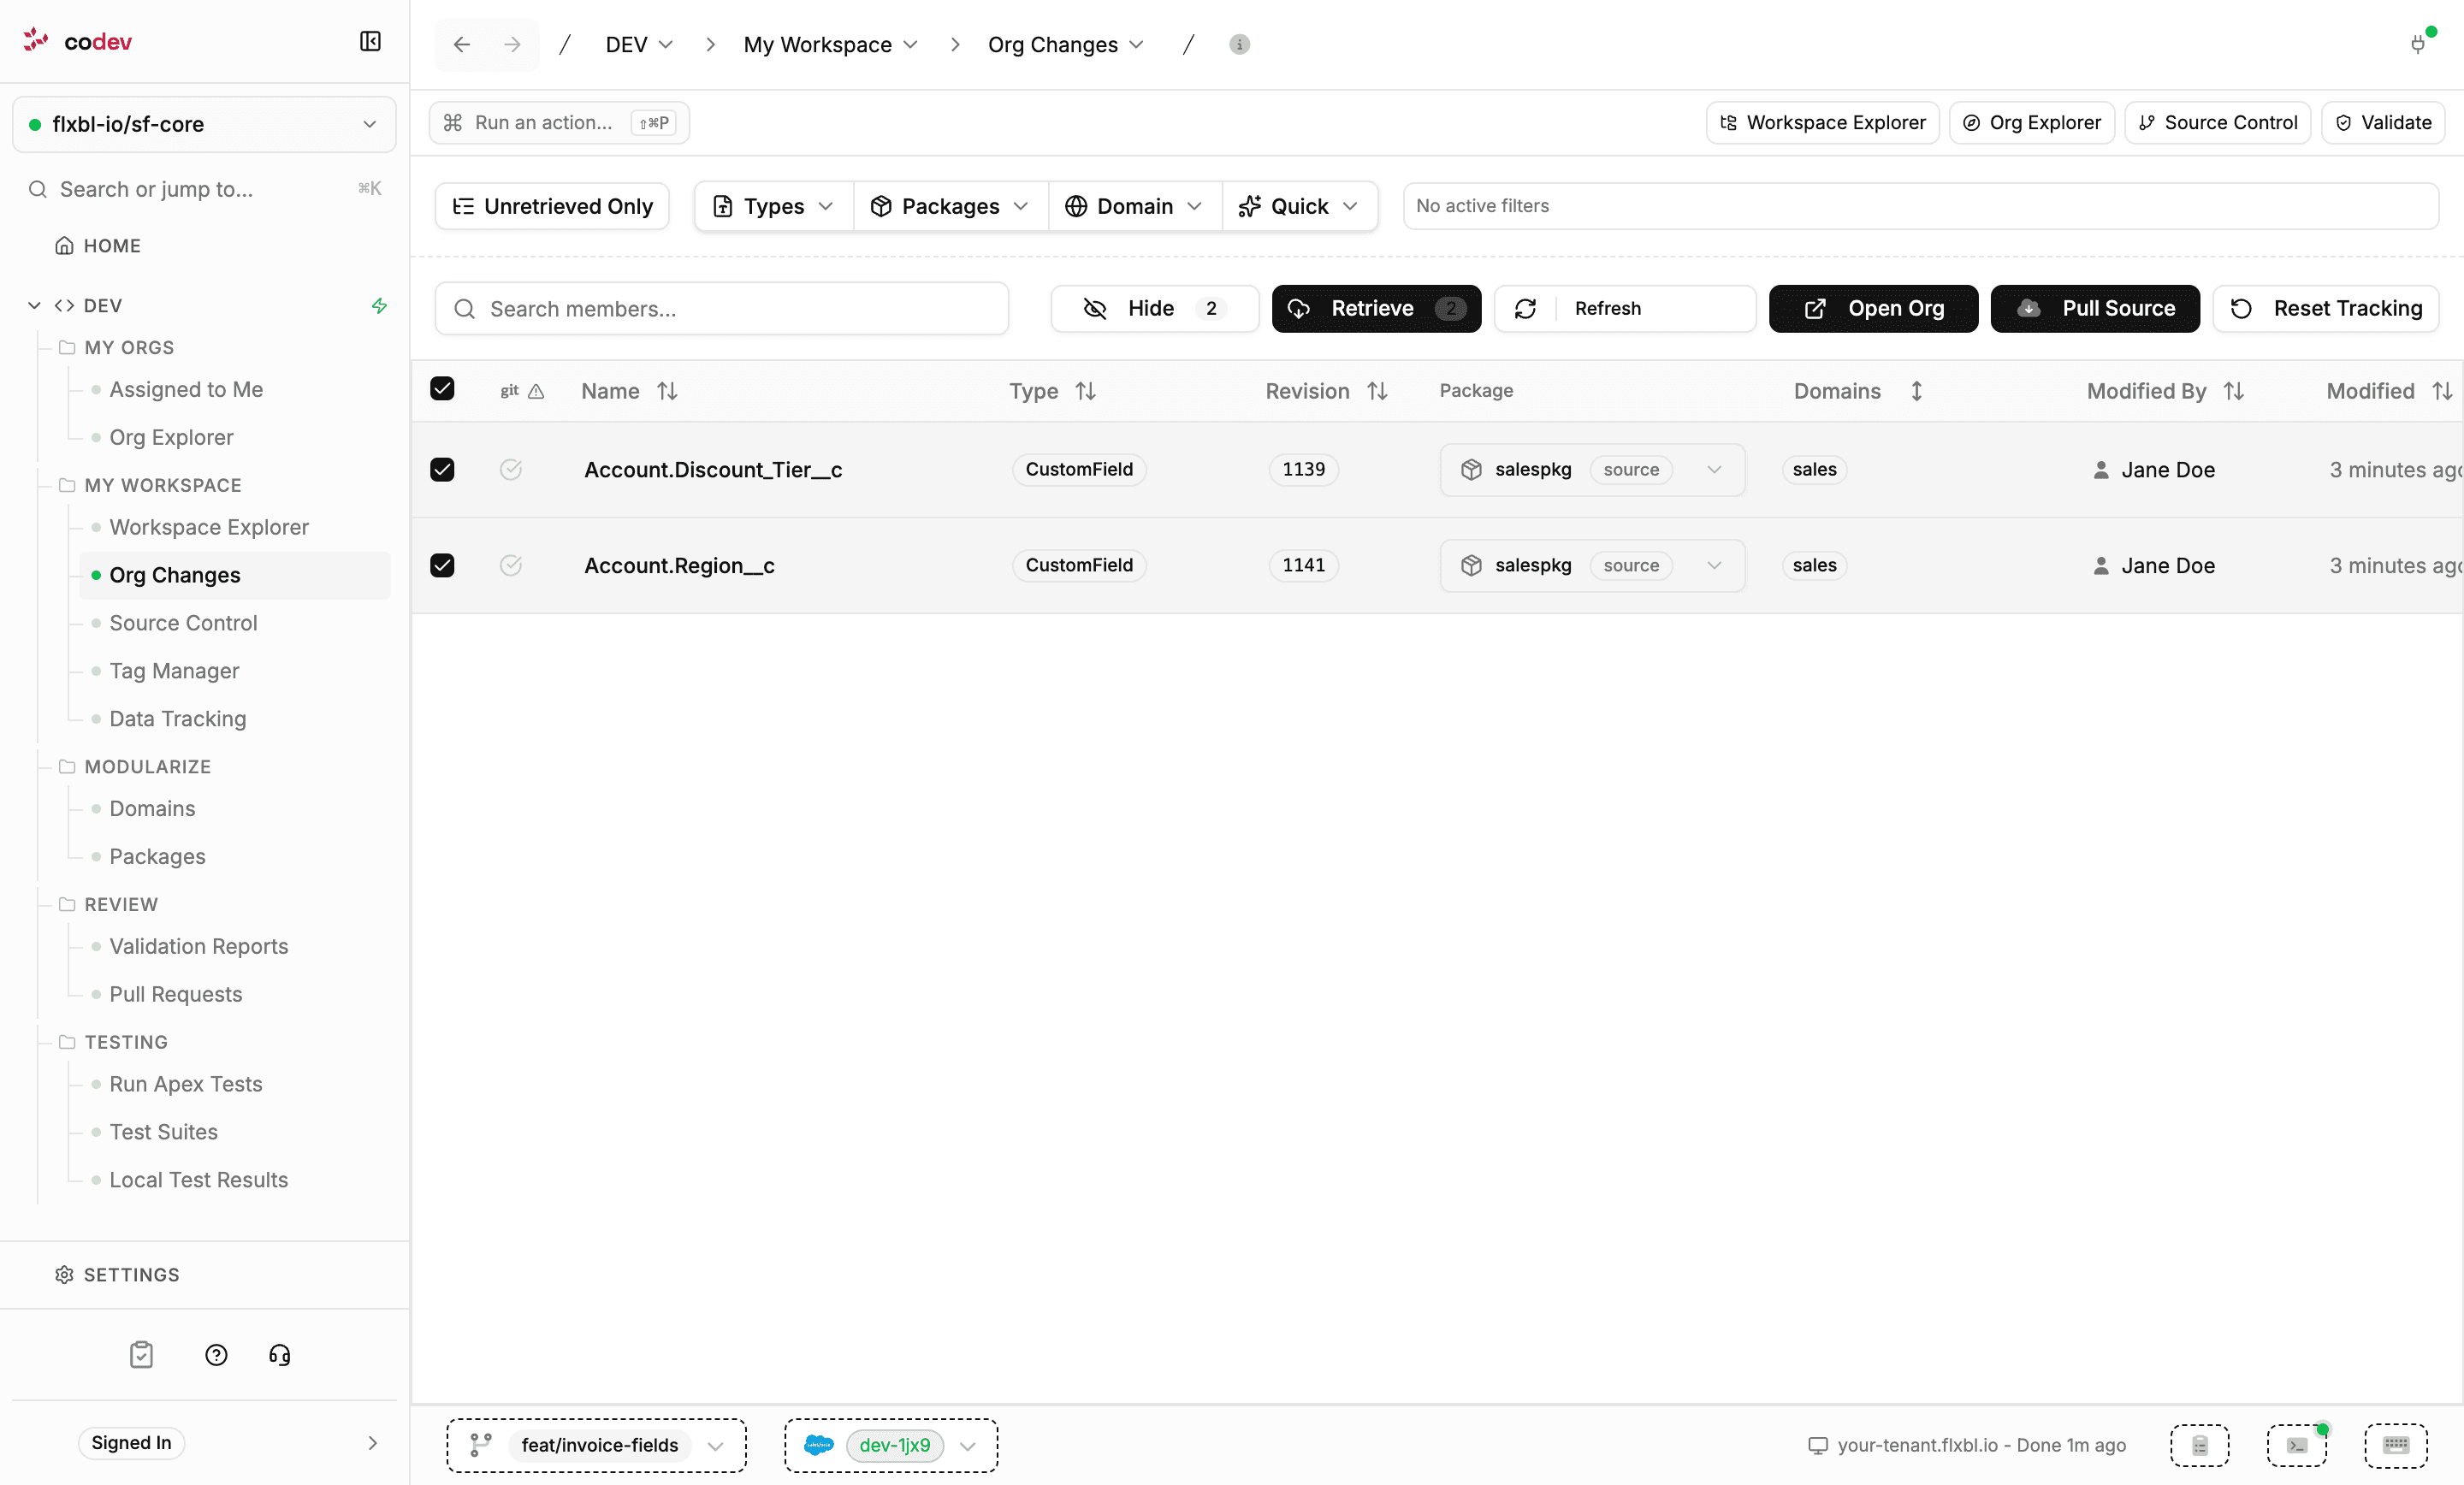Screen dimensions: 2464x1485
Task: Open Workspace Explorer from top toolbar
Action: pyautogui.click(x=1823, y=123)
